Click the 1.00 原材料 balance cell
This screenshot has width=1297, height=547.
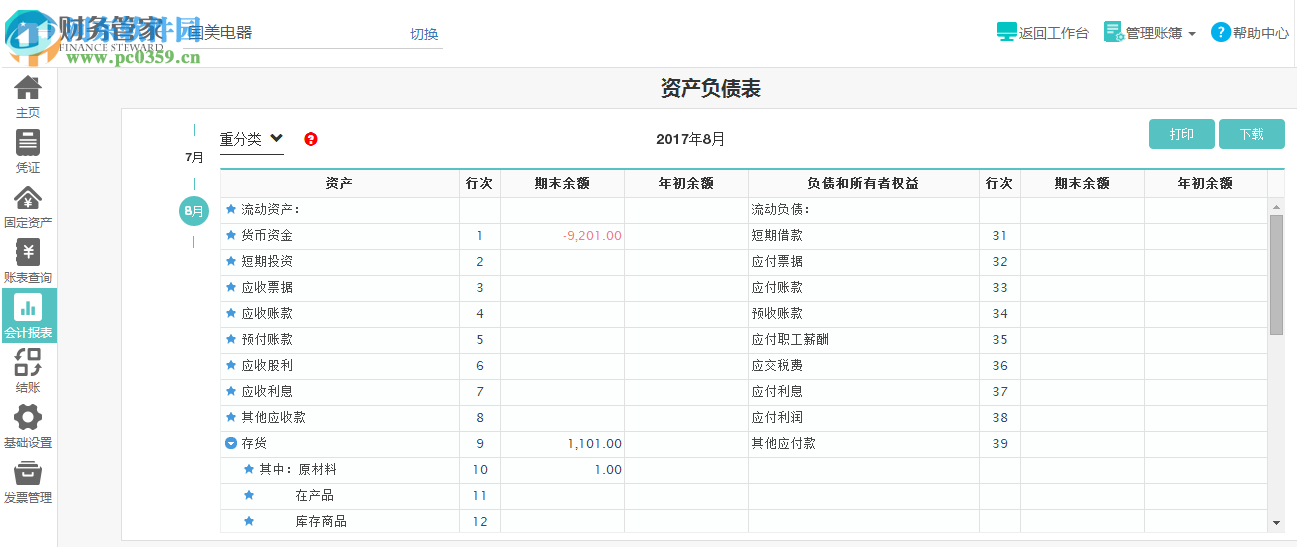(x=562, y=470)
